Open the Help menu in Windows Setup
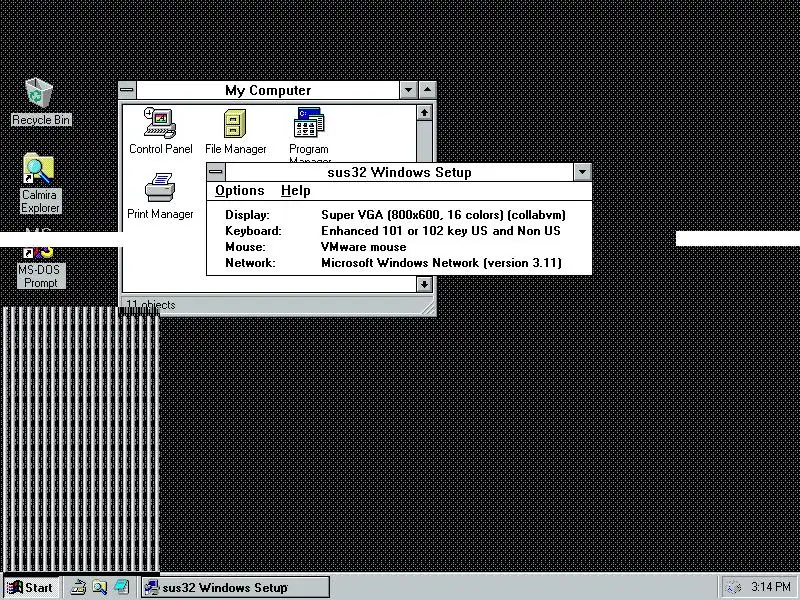This screenshot has height=600, width=800. click(x=295, y=191)
